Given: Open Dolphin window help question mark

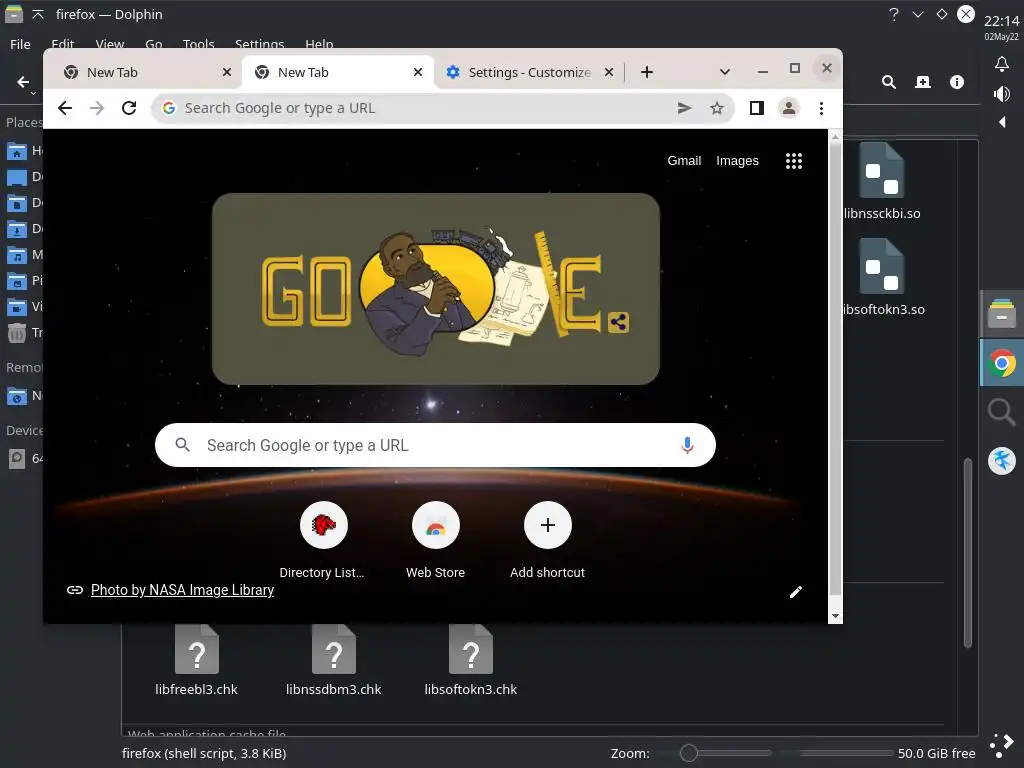Looking at the screenshot, I should pos(894,14).
